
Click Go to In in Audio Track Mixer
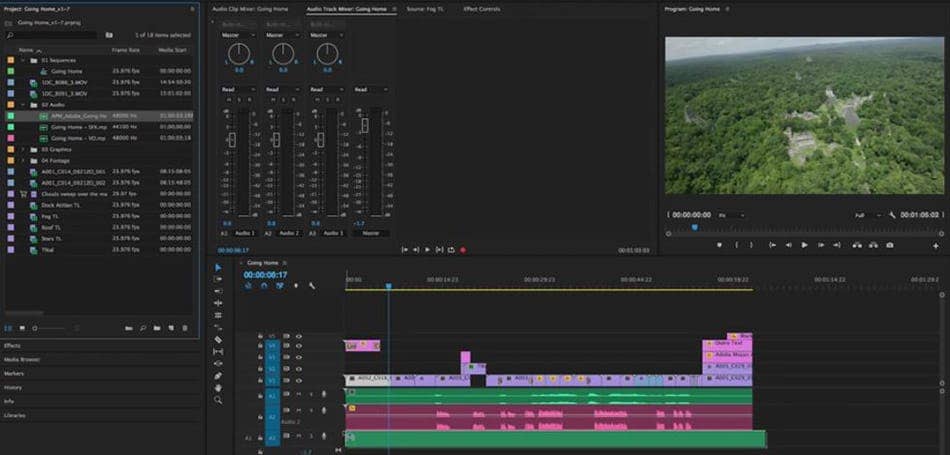405,250
